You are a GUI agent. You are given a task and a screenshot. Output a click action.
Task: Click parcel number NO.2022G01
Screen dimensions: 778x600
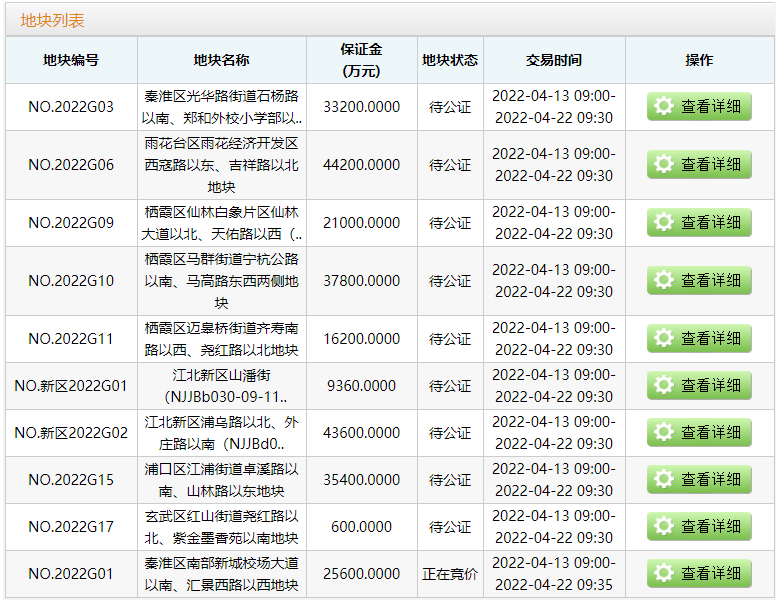pyautogui.click(x=71, y=574)
